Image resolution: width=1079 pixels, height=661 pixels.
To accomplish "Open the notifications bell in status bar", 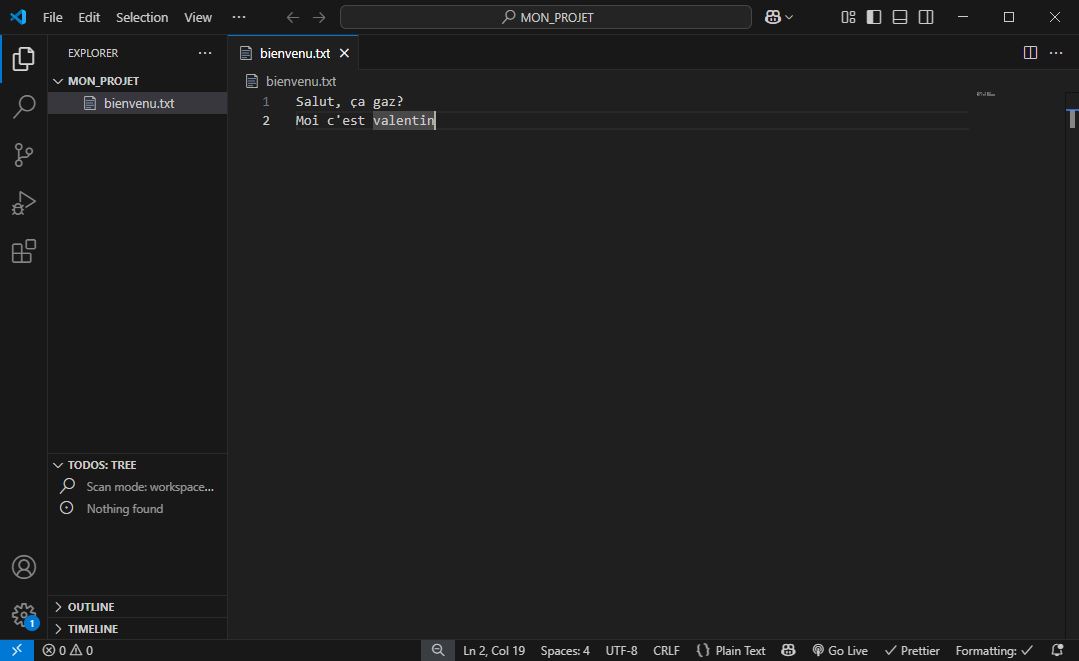I will tap(1057, 650).
